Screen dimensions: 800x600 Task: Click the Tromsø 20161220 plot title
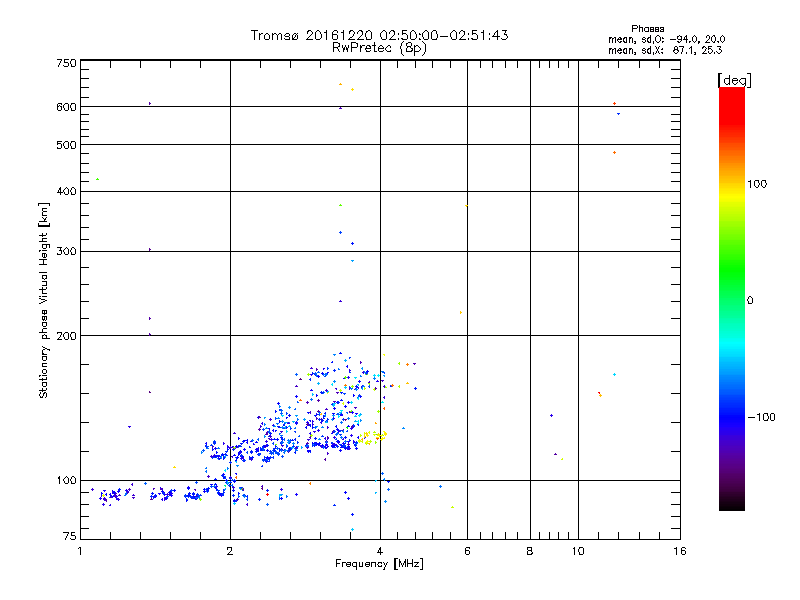point(379,35)
